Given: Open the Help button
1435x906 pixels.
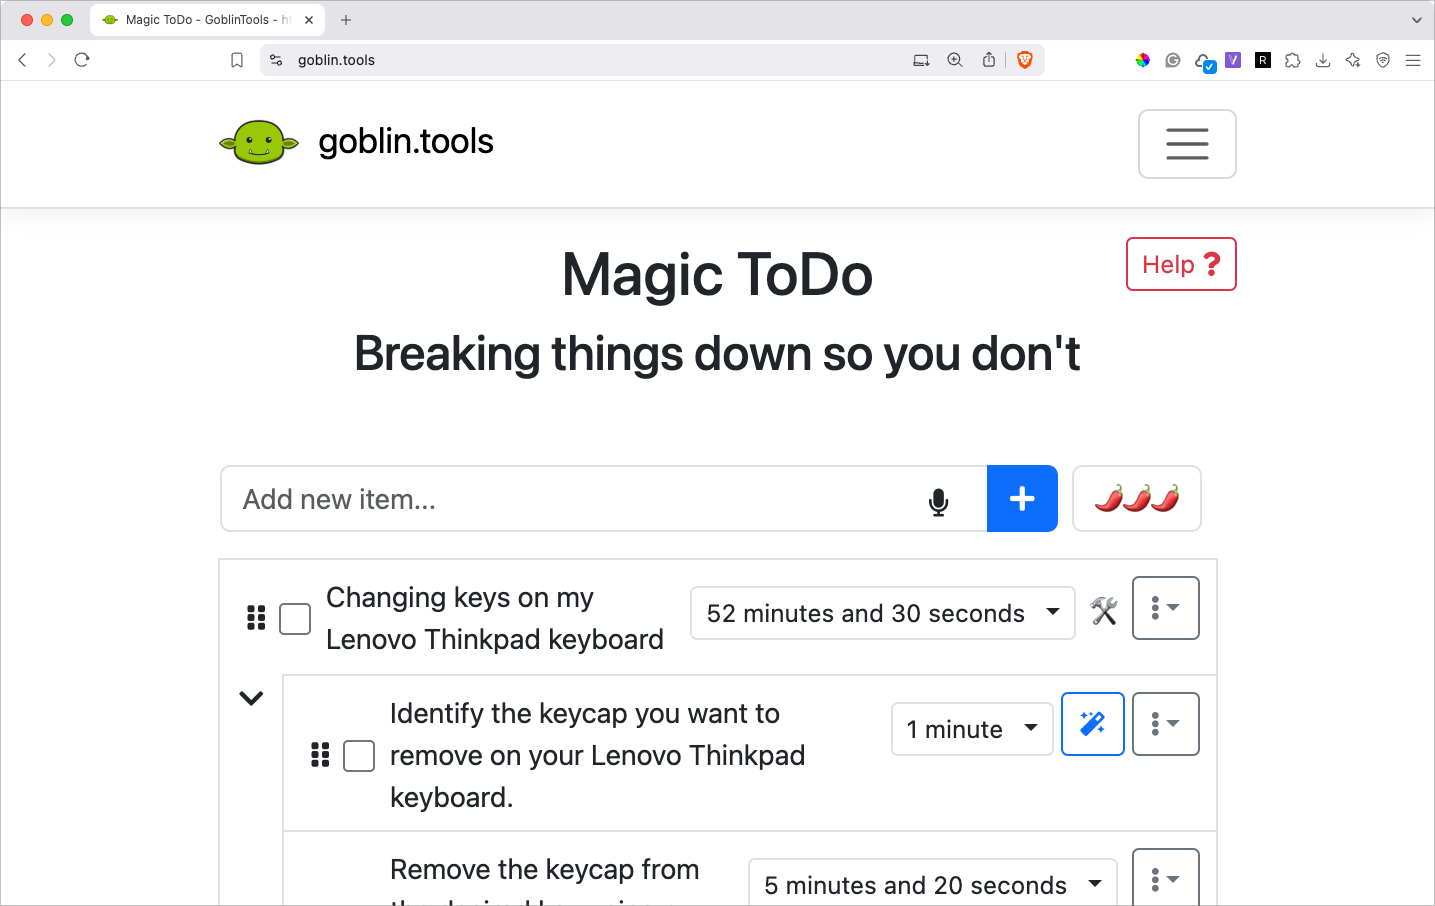Looking at the screenshot, I should [x=1181, y=264].
